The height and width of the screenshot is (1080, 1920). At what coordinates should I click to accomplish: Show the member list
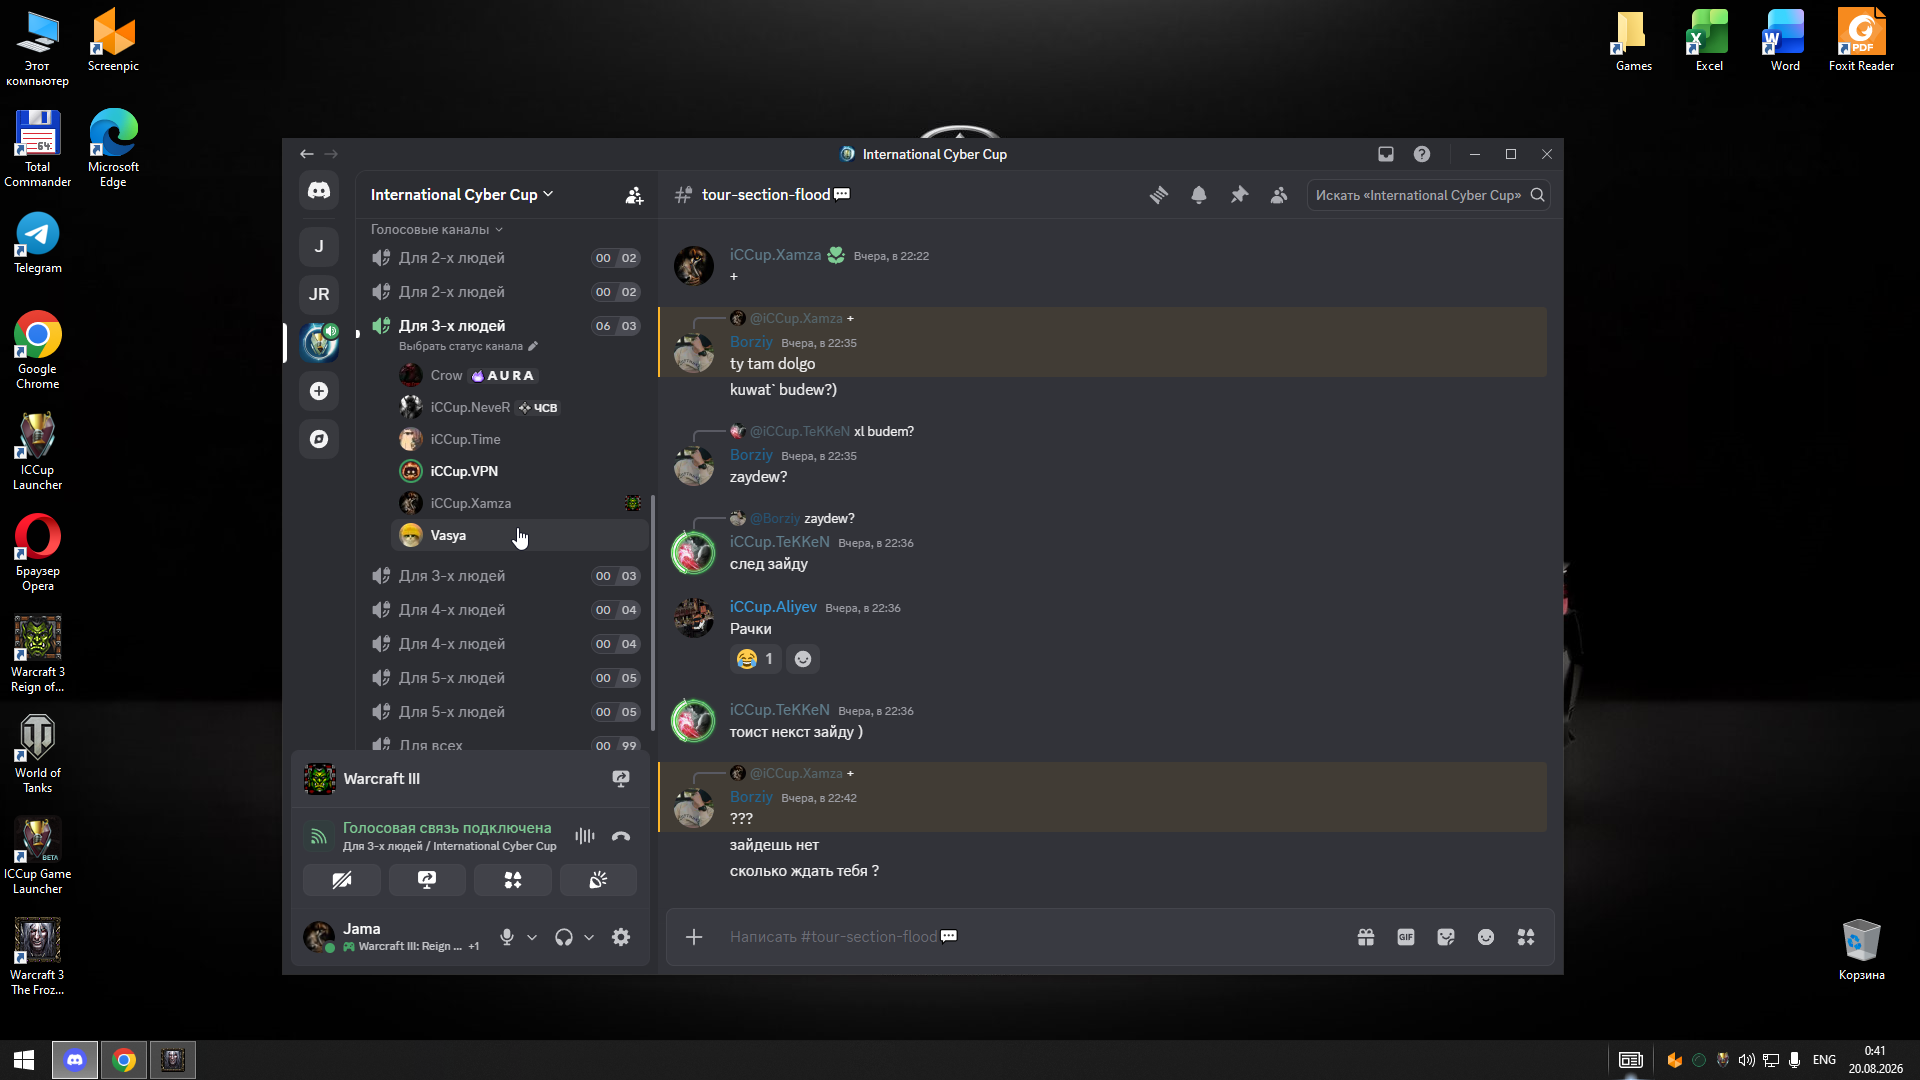[x=1279, y=195]
